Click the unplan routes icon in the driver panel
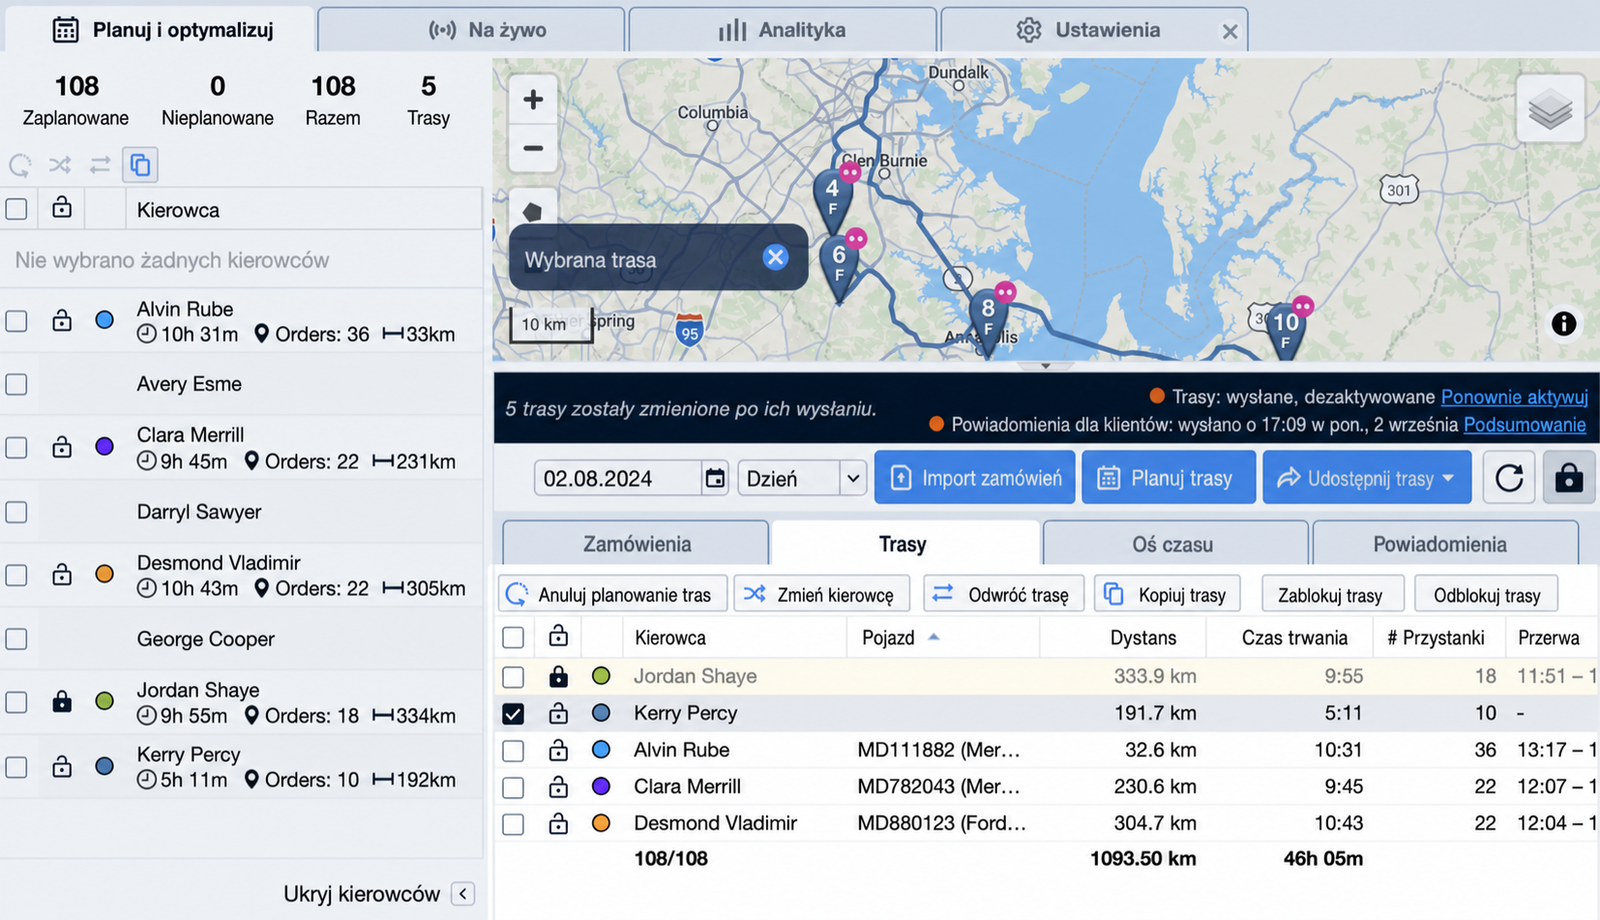The width and height of the screenshot is (1600, 920). coord(20,165)
